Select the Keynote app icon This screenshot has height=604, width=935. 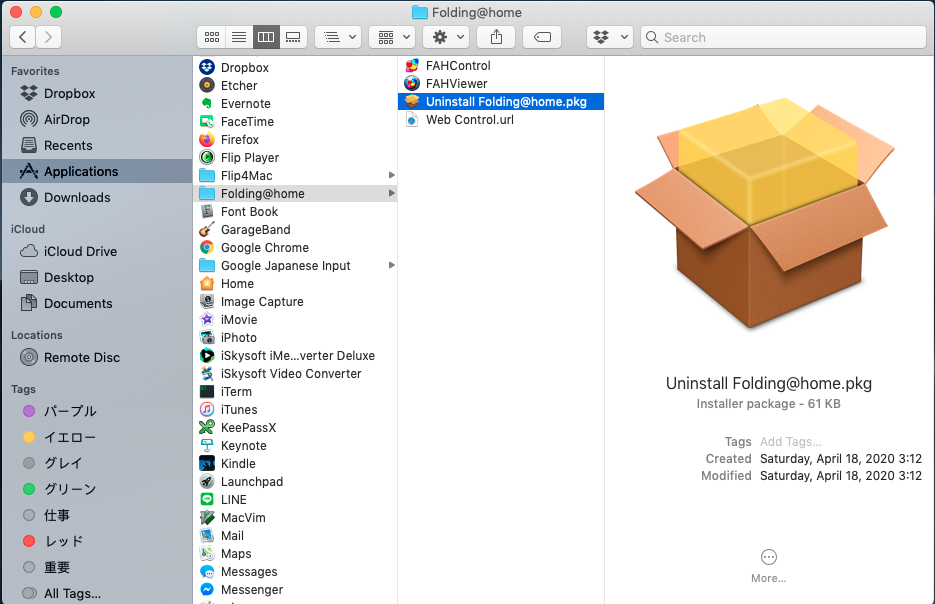[x=207, y=445]
